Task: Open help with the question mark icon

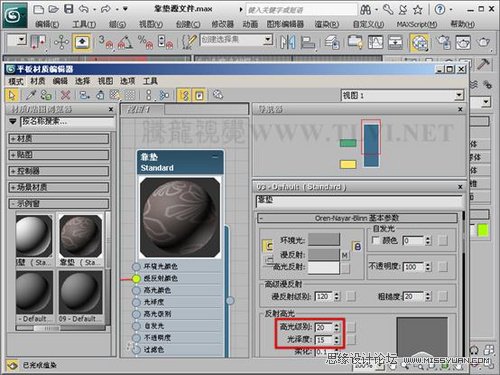Action: [x=440, y=10]
